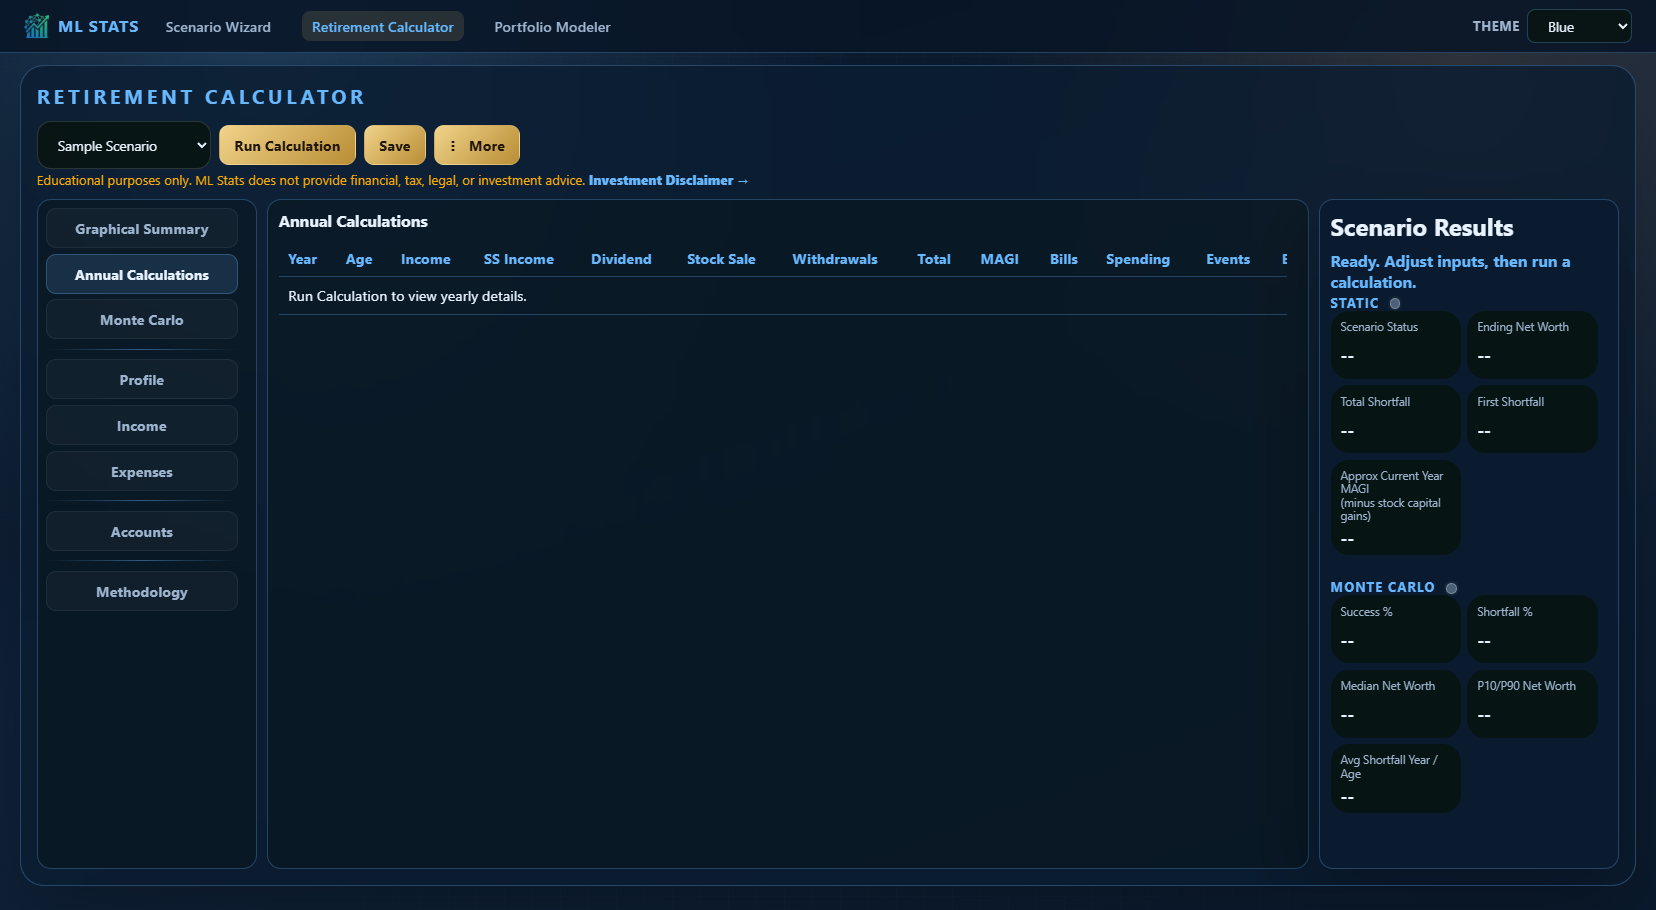The width and height of the screenshot is (1656, 910).
Task: Show the Graphical Summary view
Action: pos(142,229)
